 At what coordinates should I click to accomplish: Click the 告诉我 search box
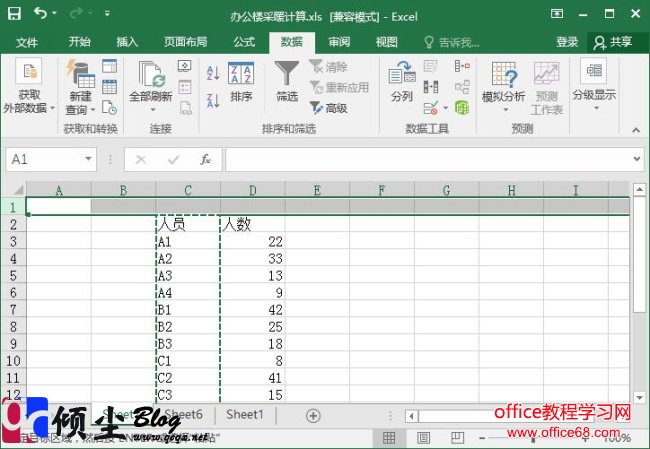452,42
